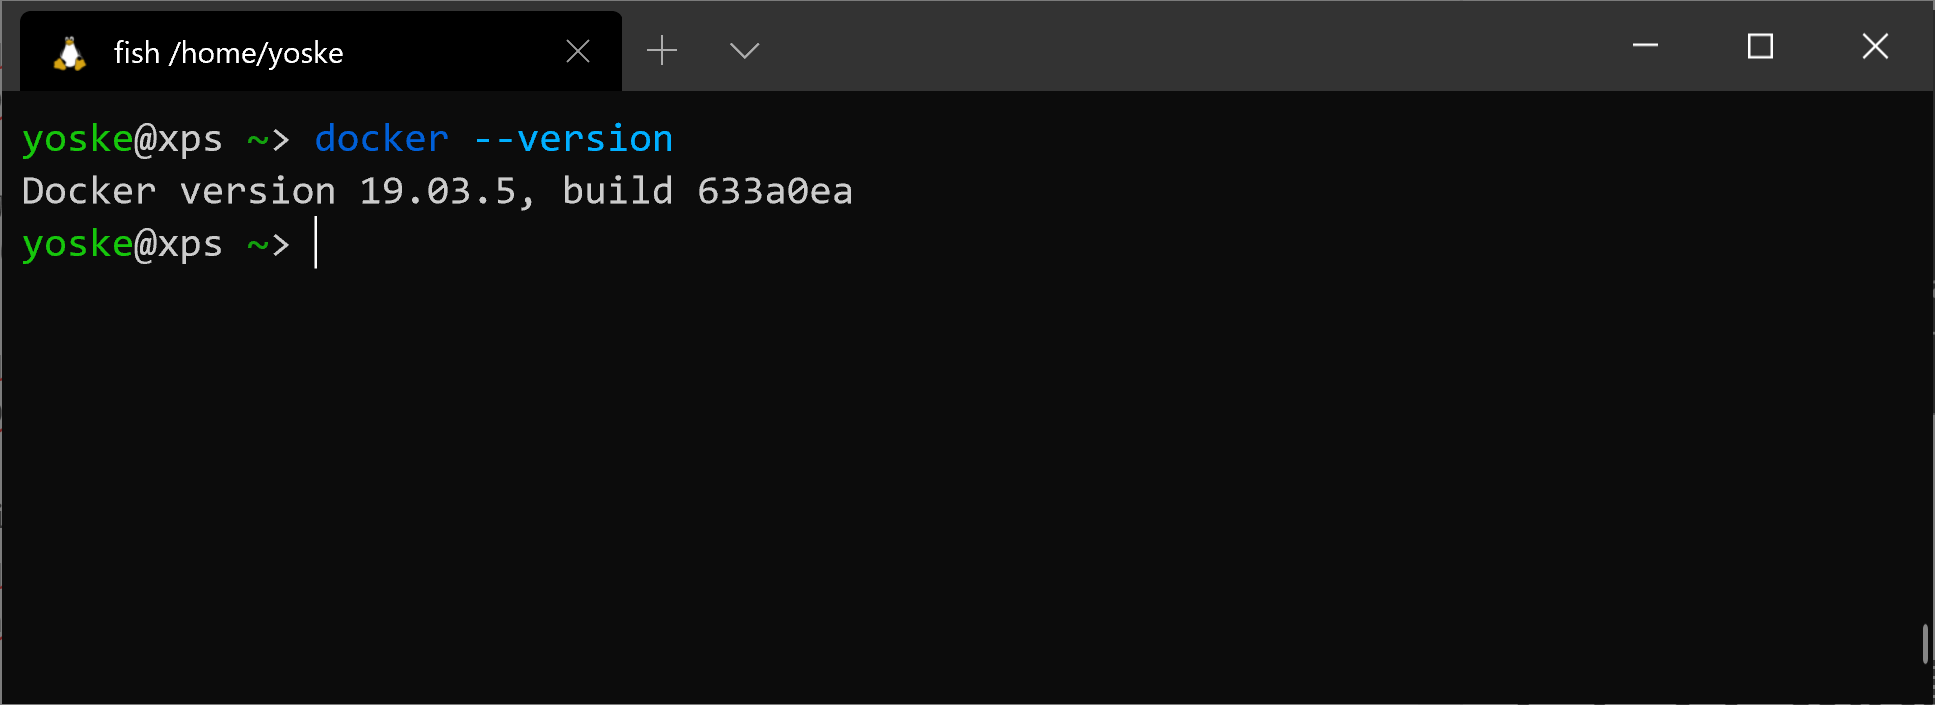The width and height of the screenshot is (1935, 705).
Task: Close the terminal window
Action: click(1875, 46)
